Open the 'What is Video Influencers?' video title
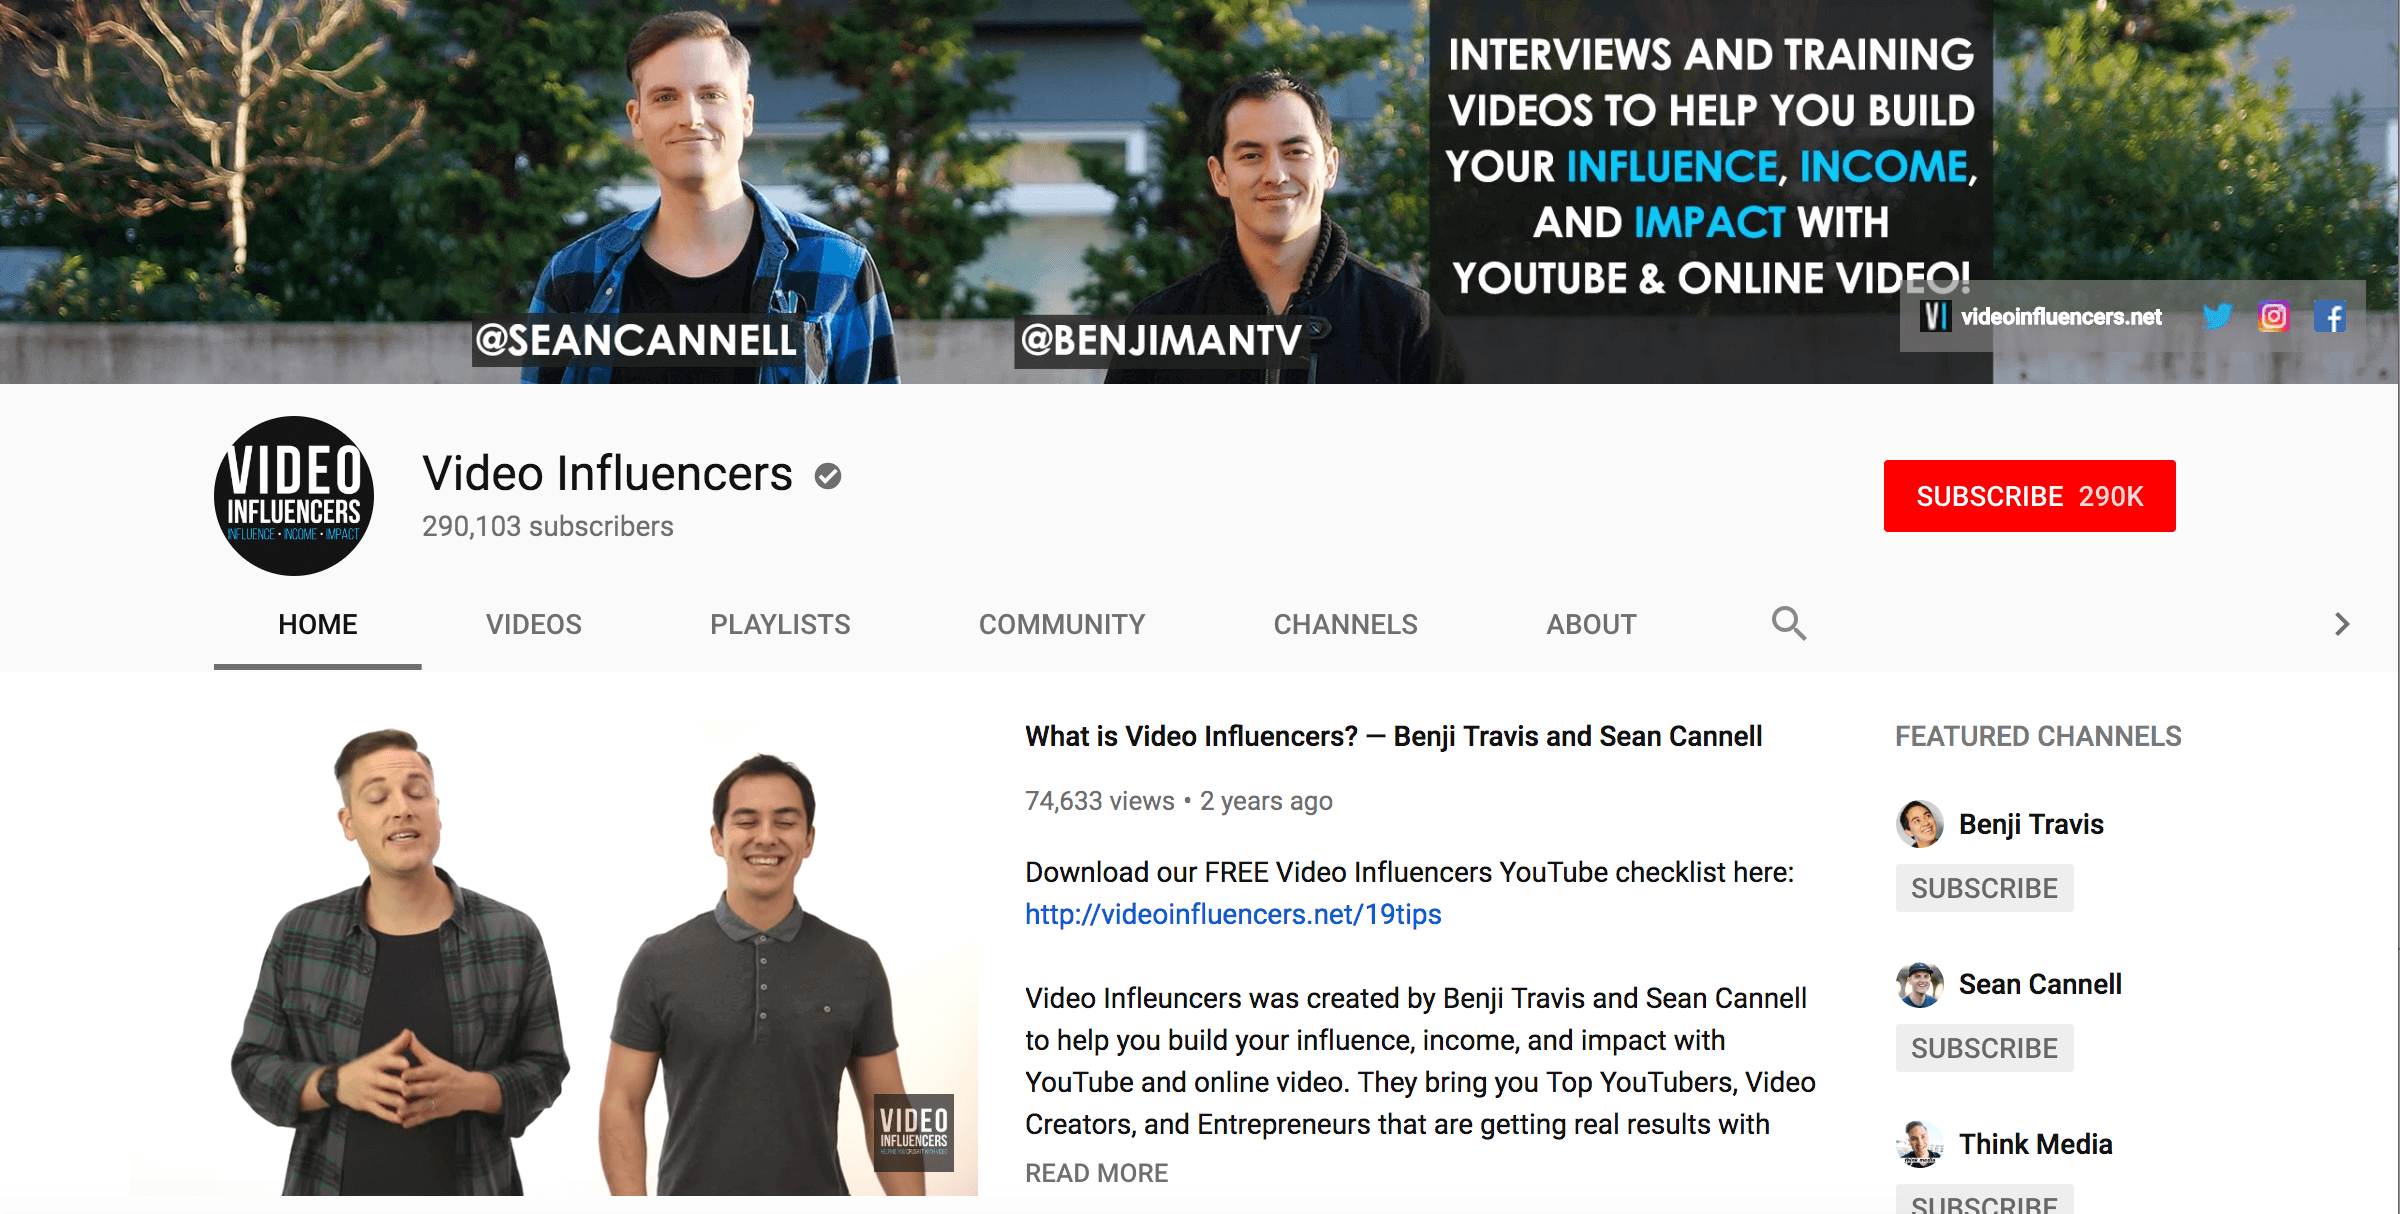This screenshot has width=2400, height=1214. click(1393, 736)
